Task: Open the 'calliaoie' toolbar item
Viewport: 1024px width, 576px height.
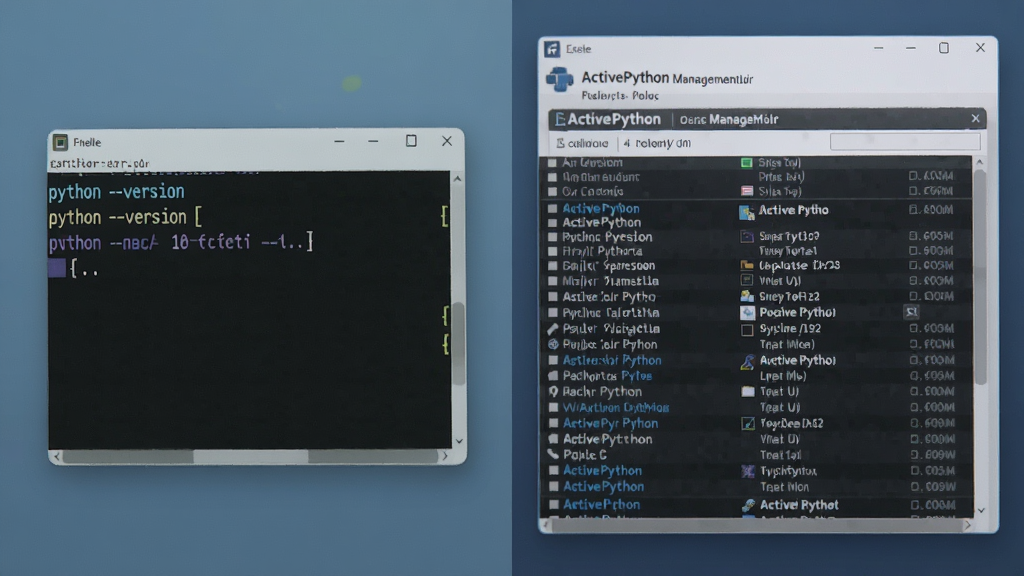Action: [x=582, y=143]
